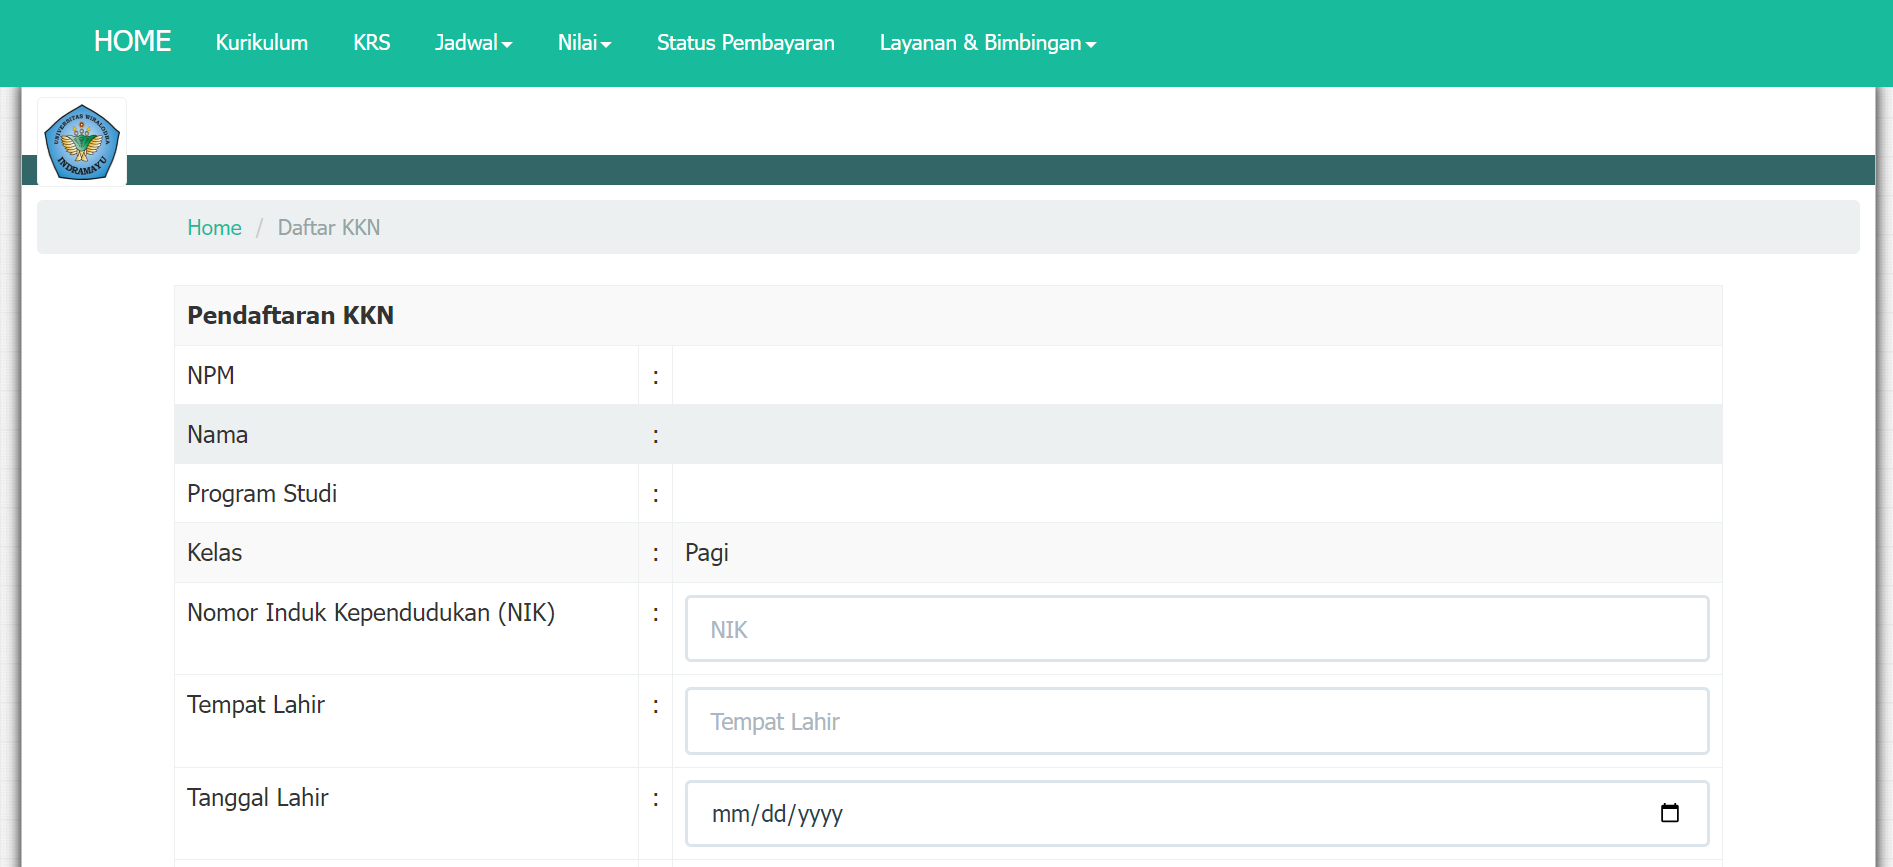This screenshot has width=1893, height=867.
Task: Select the day segment of the date field
Action: click(773, 814)
